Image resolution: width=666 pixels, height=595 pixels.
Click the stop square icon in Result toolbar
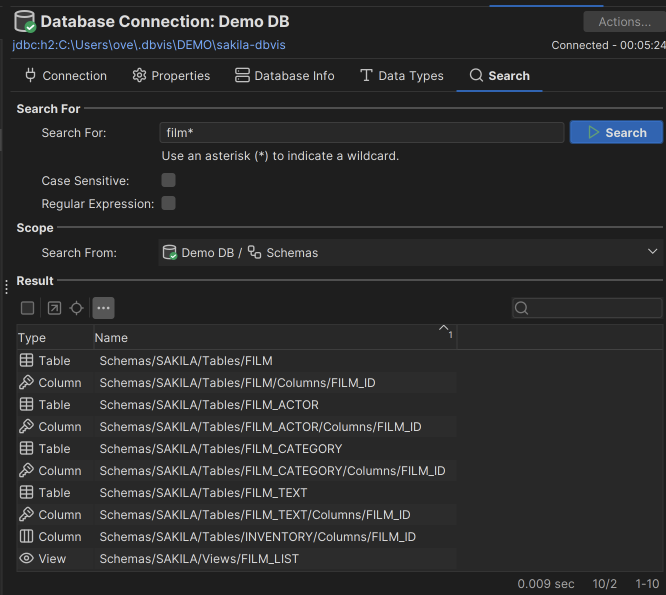28,308
